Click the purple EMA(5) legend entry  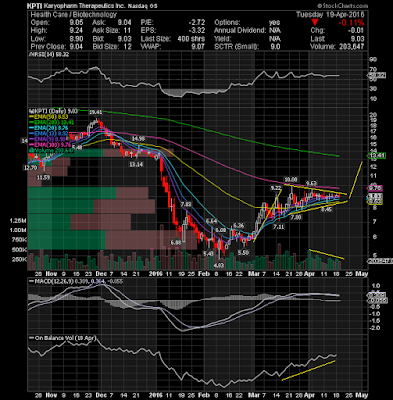(48, 139)
